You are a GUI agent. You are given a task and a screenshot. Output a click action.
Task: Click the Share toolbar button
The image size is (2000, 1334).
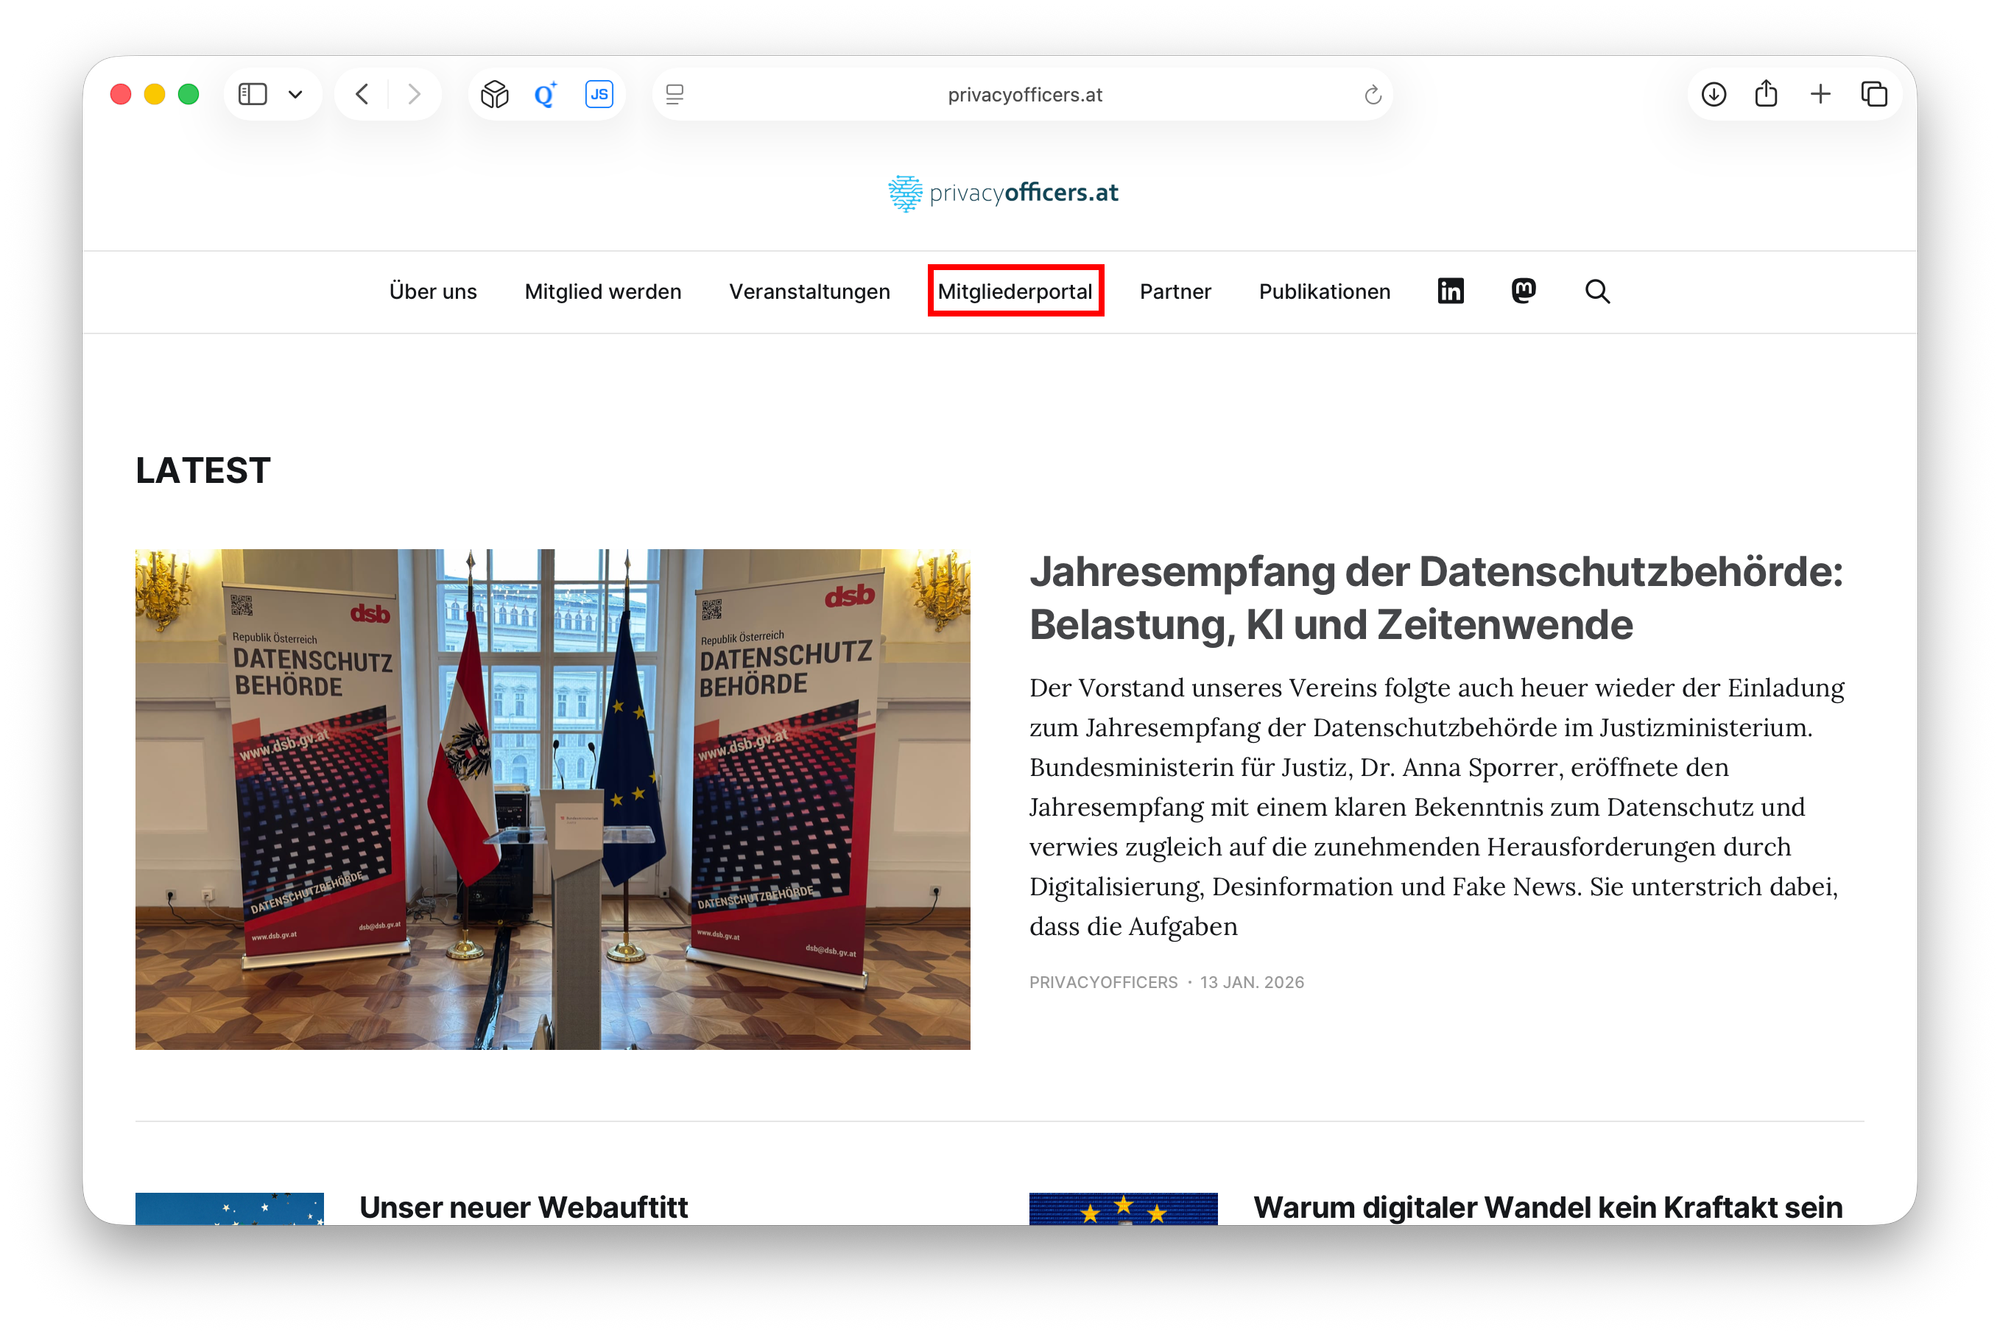[x=1766, y=94]
